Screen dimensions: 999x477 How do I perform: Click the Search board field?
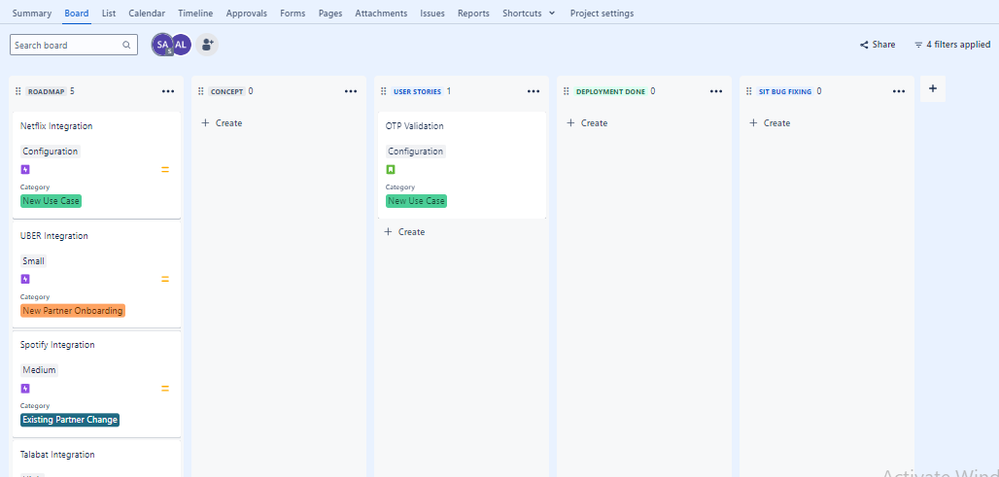pos(74,45)
